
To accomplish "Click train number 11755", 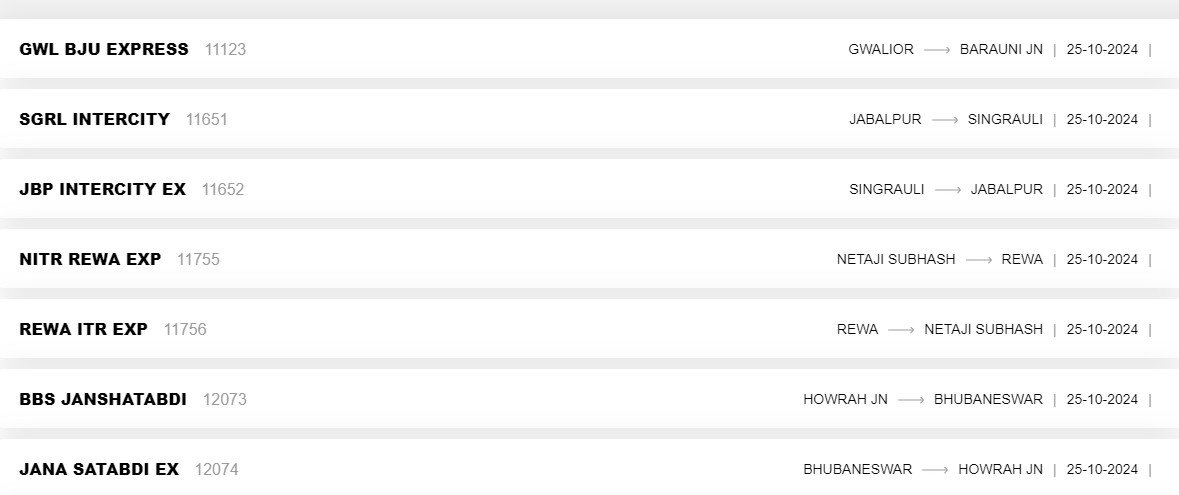I will pos(198,259).
